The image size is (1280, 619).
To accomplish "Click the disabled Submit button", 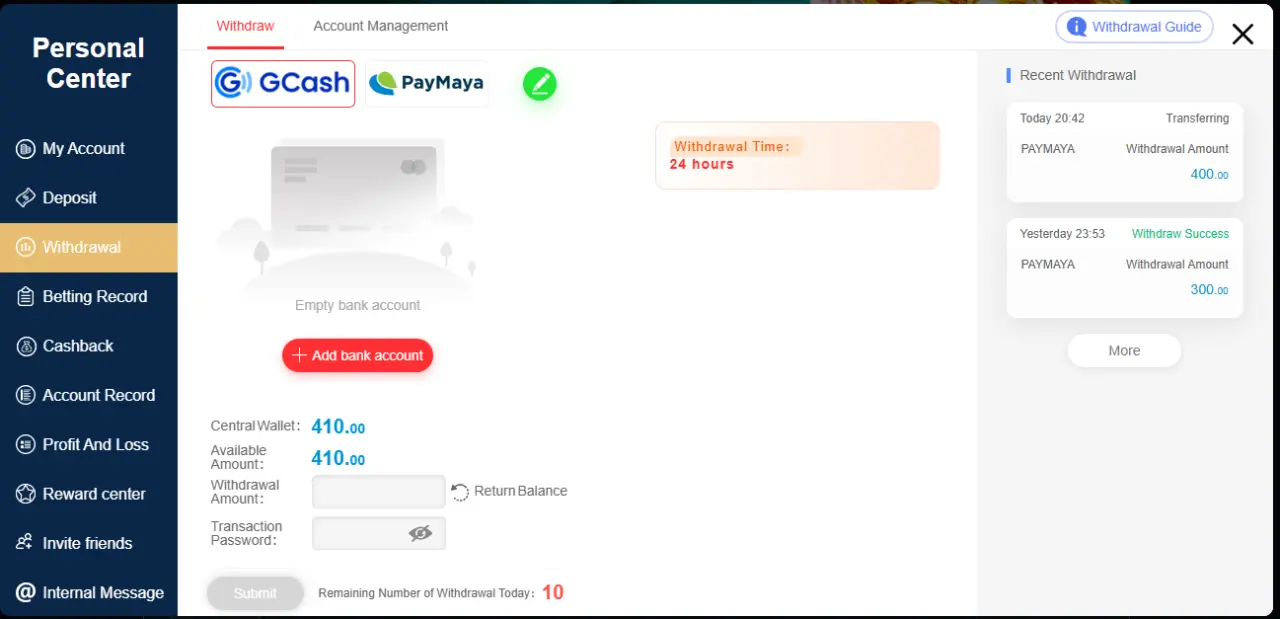I will tap(255, 593).
